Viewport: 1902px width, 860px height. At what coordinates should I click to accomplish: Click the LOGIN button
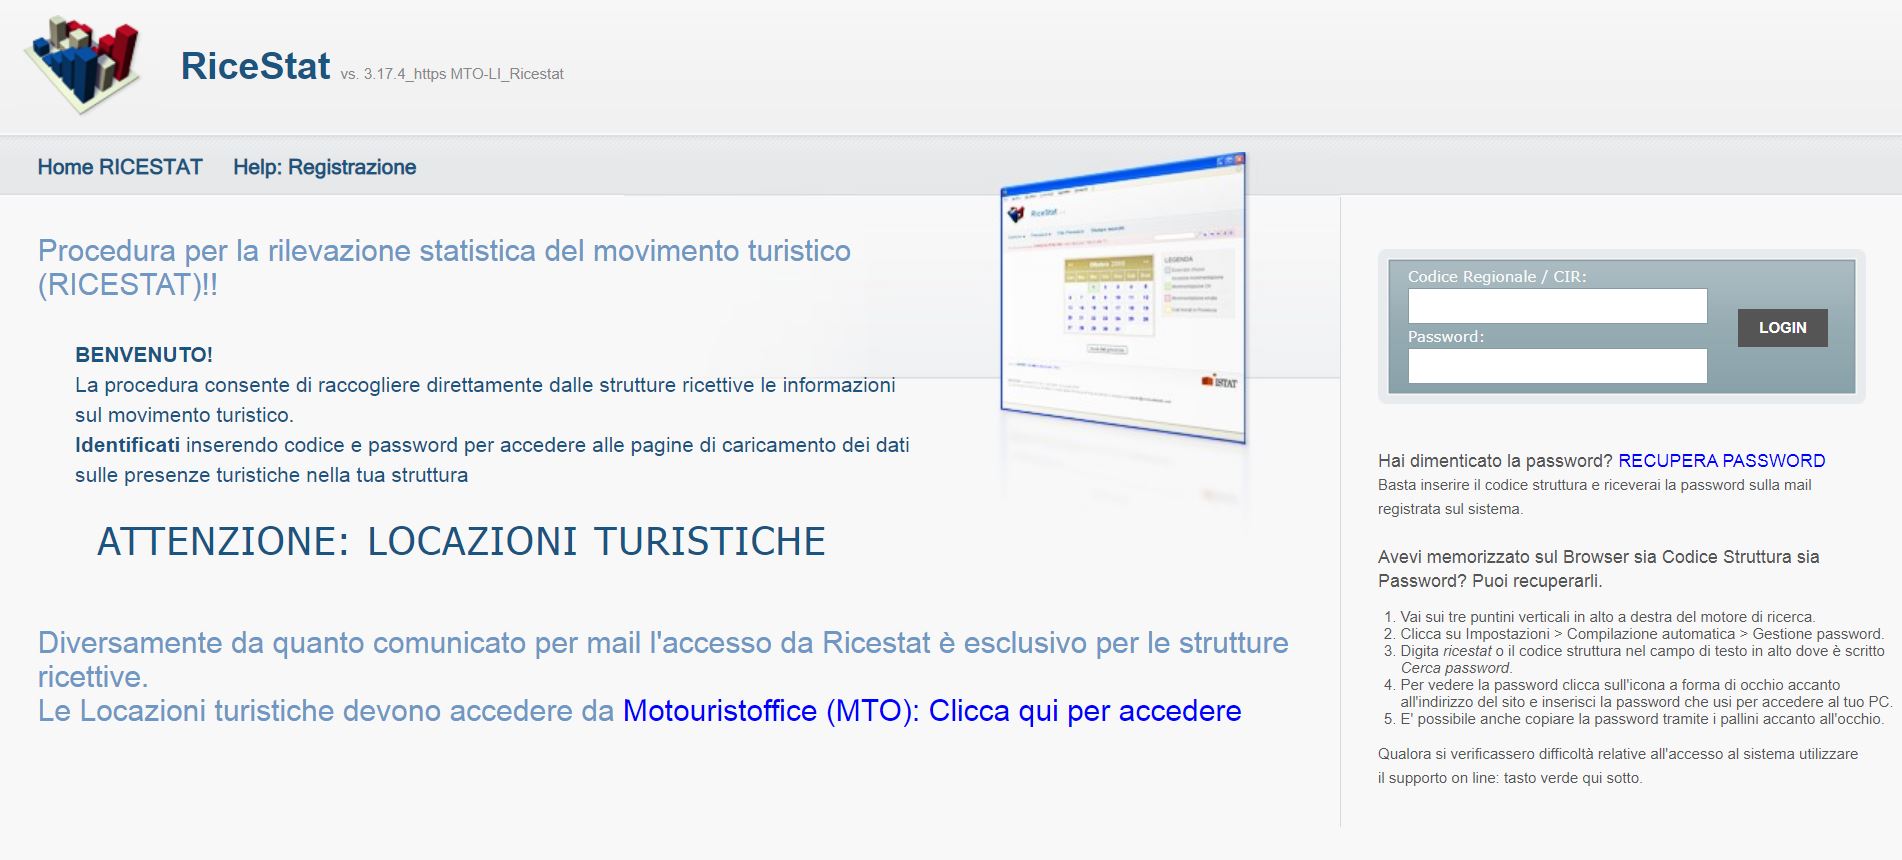coord(1782,328)
